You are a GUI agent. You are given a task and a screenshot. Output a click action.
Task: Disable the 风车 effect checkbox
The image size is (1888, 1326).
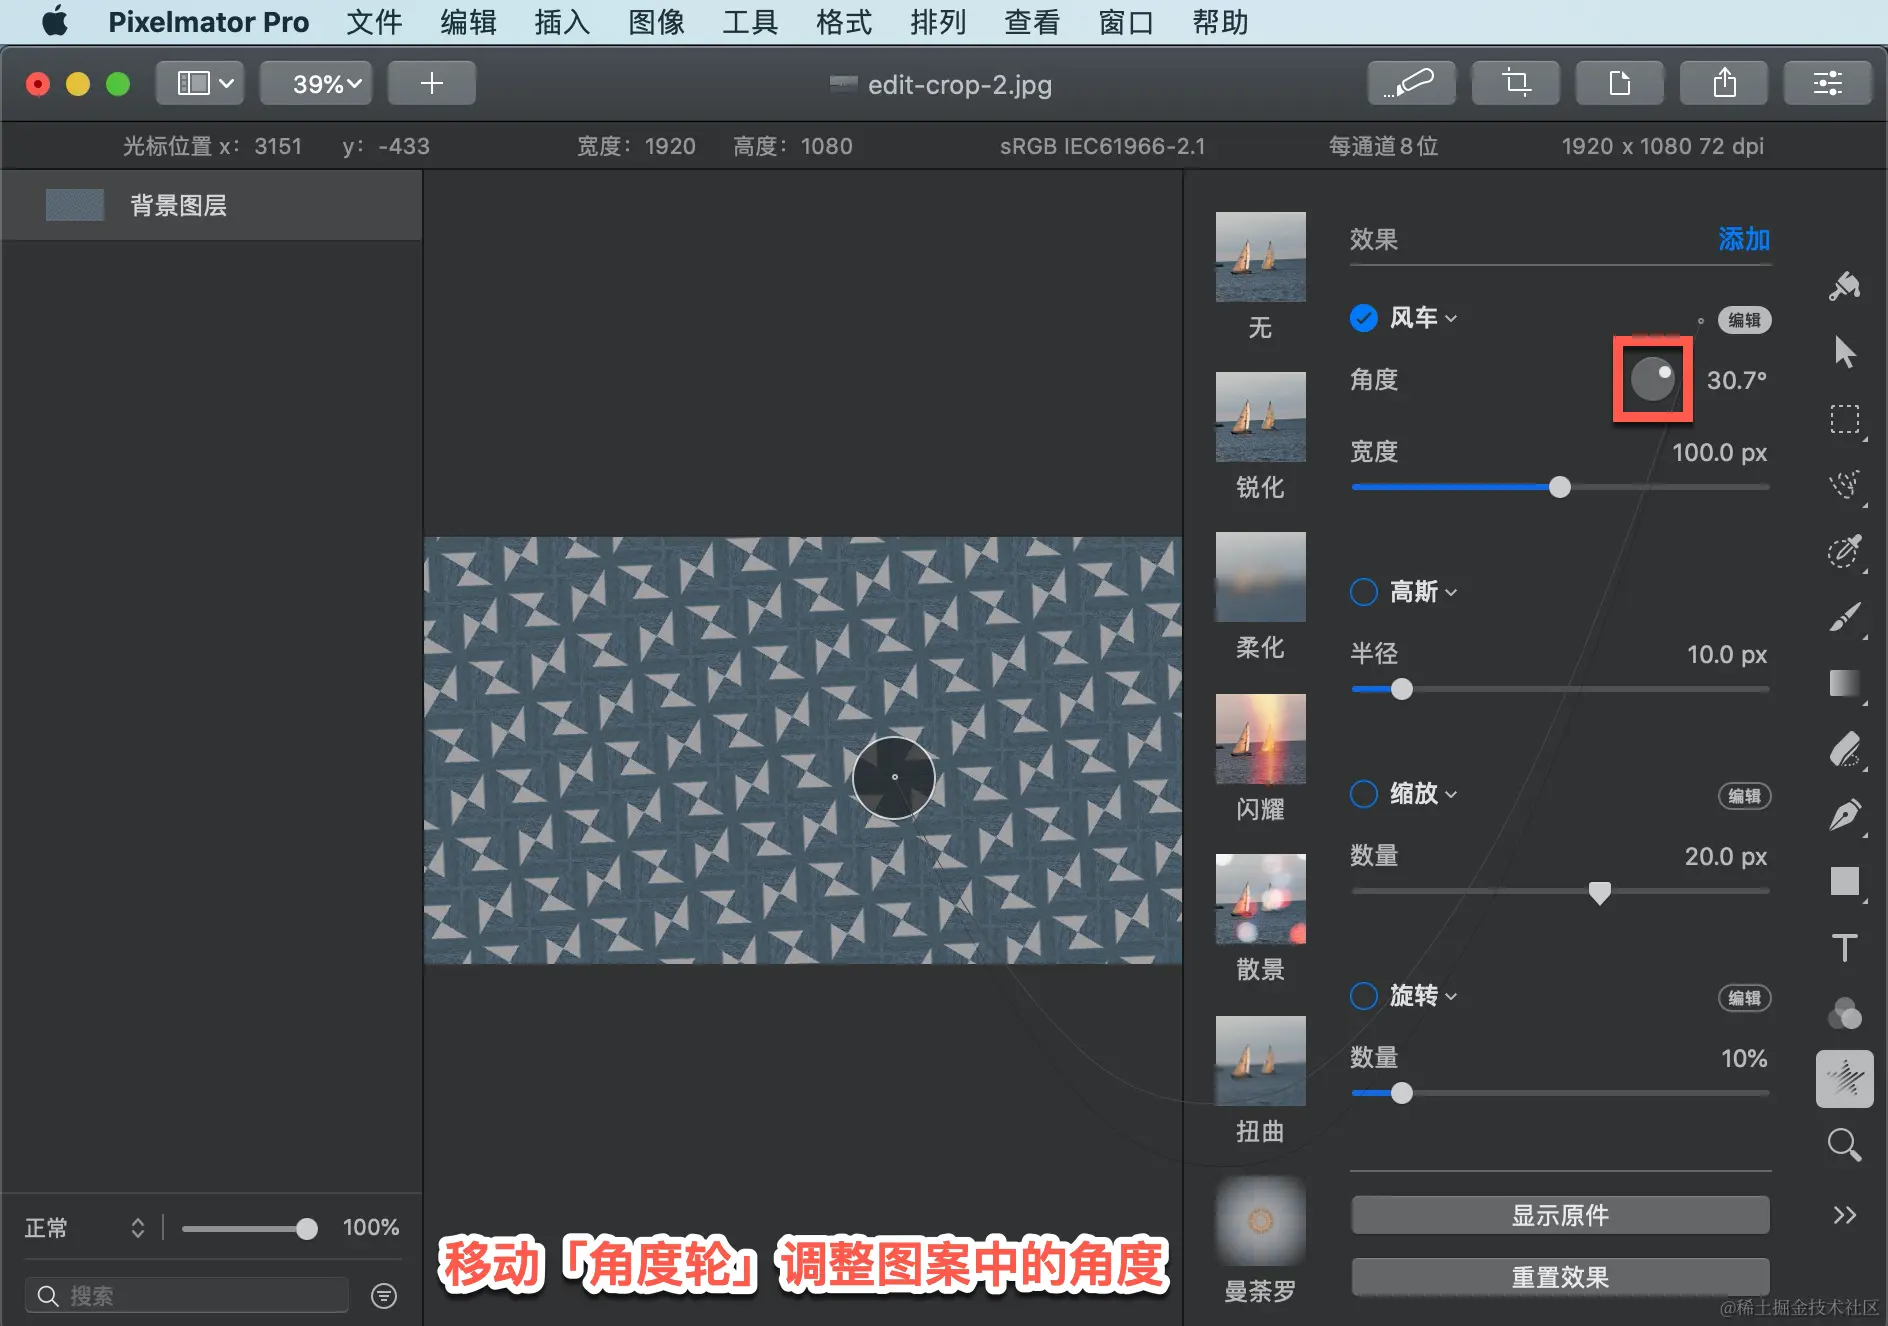click(x=1364, y=318)
